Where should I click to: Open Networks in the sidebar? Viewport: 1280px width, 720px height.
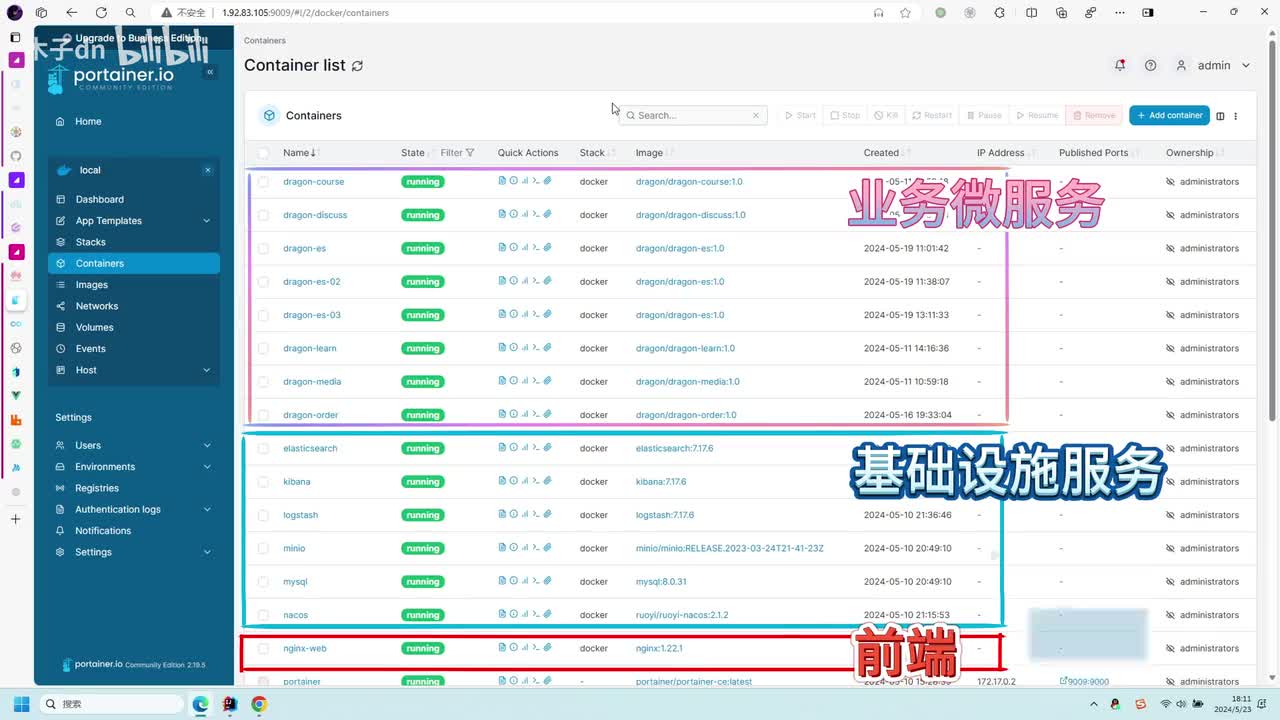pyautogui.click(x=133, y=306)
